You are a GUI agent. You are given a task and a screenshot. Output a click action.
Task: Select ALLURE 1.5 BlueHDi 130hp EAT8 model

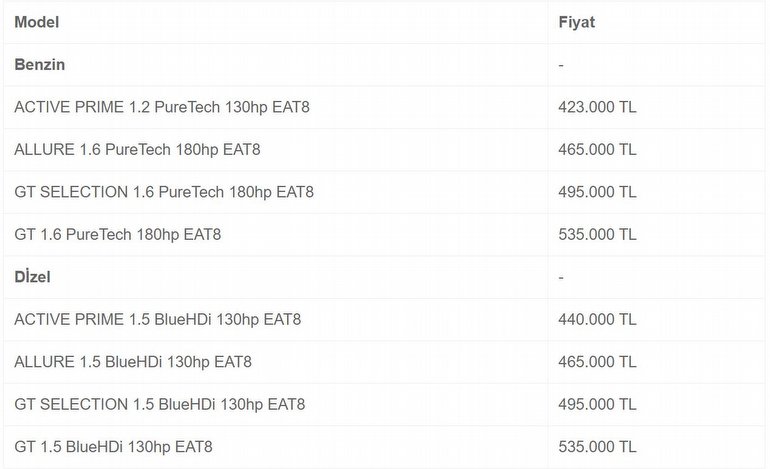[133, 361]
